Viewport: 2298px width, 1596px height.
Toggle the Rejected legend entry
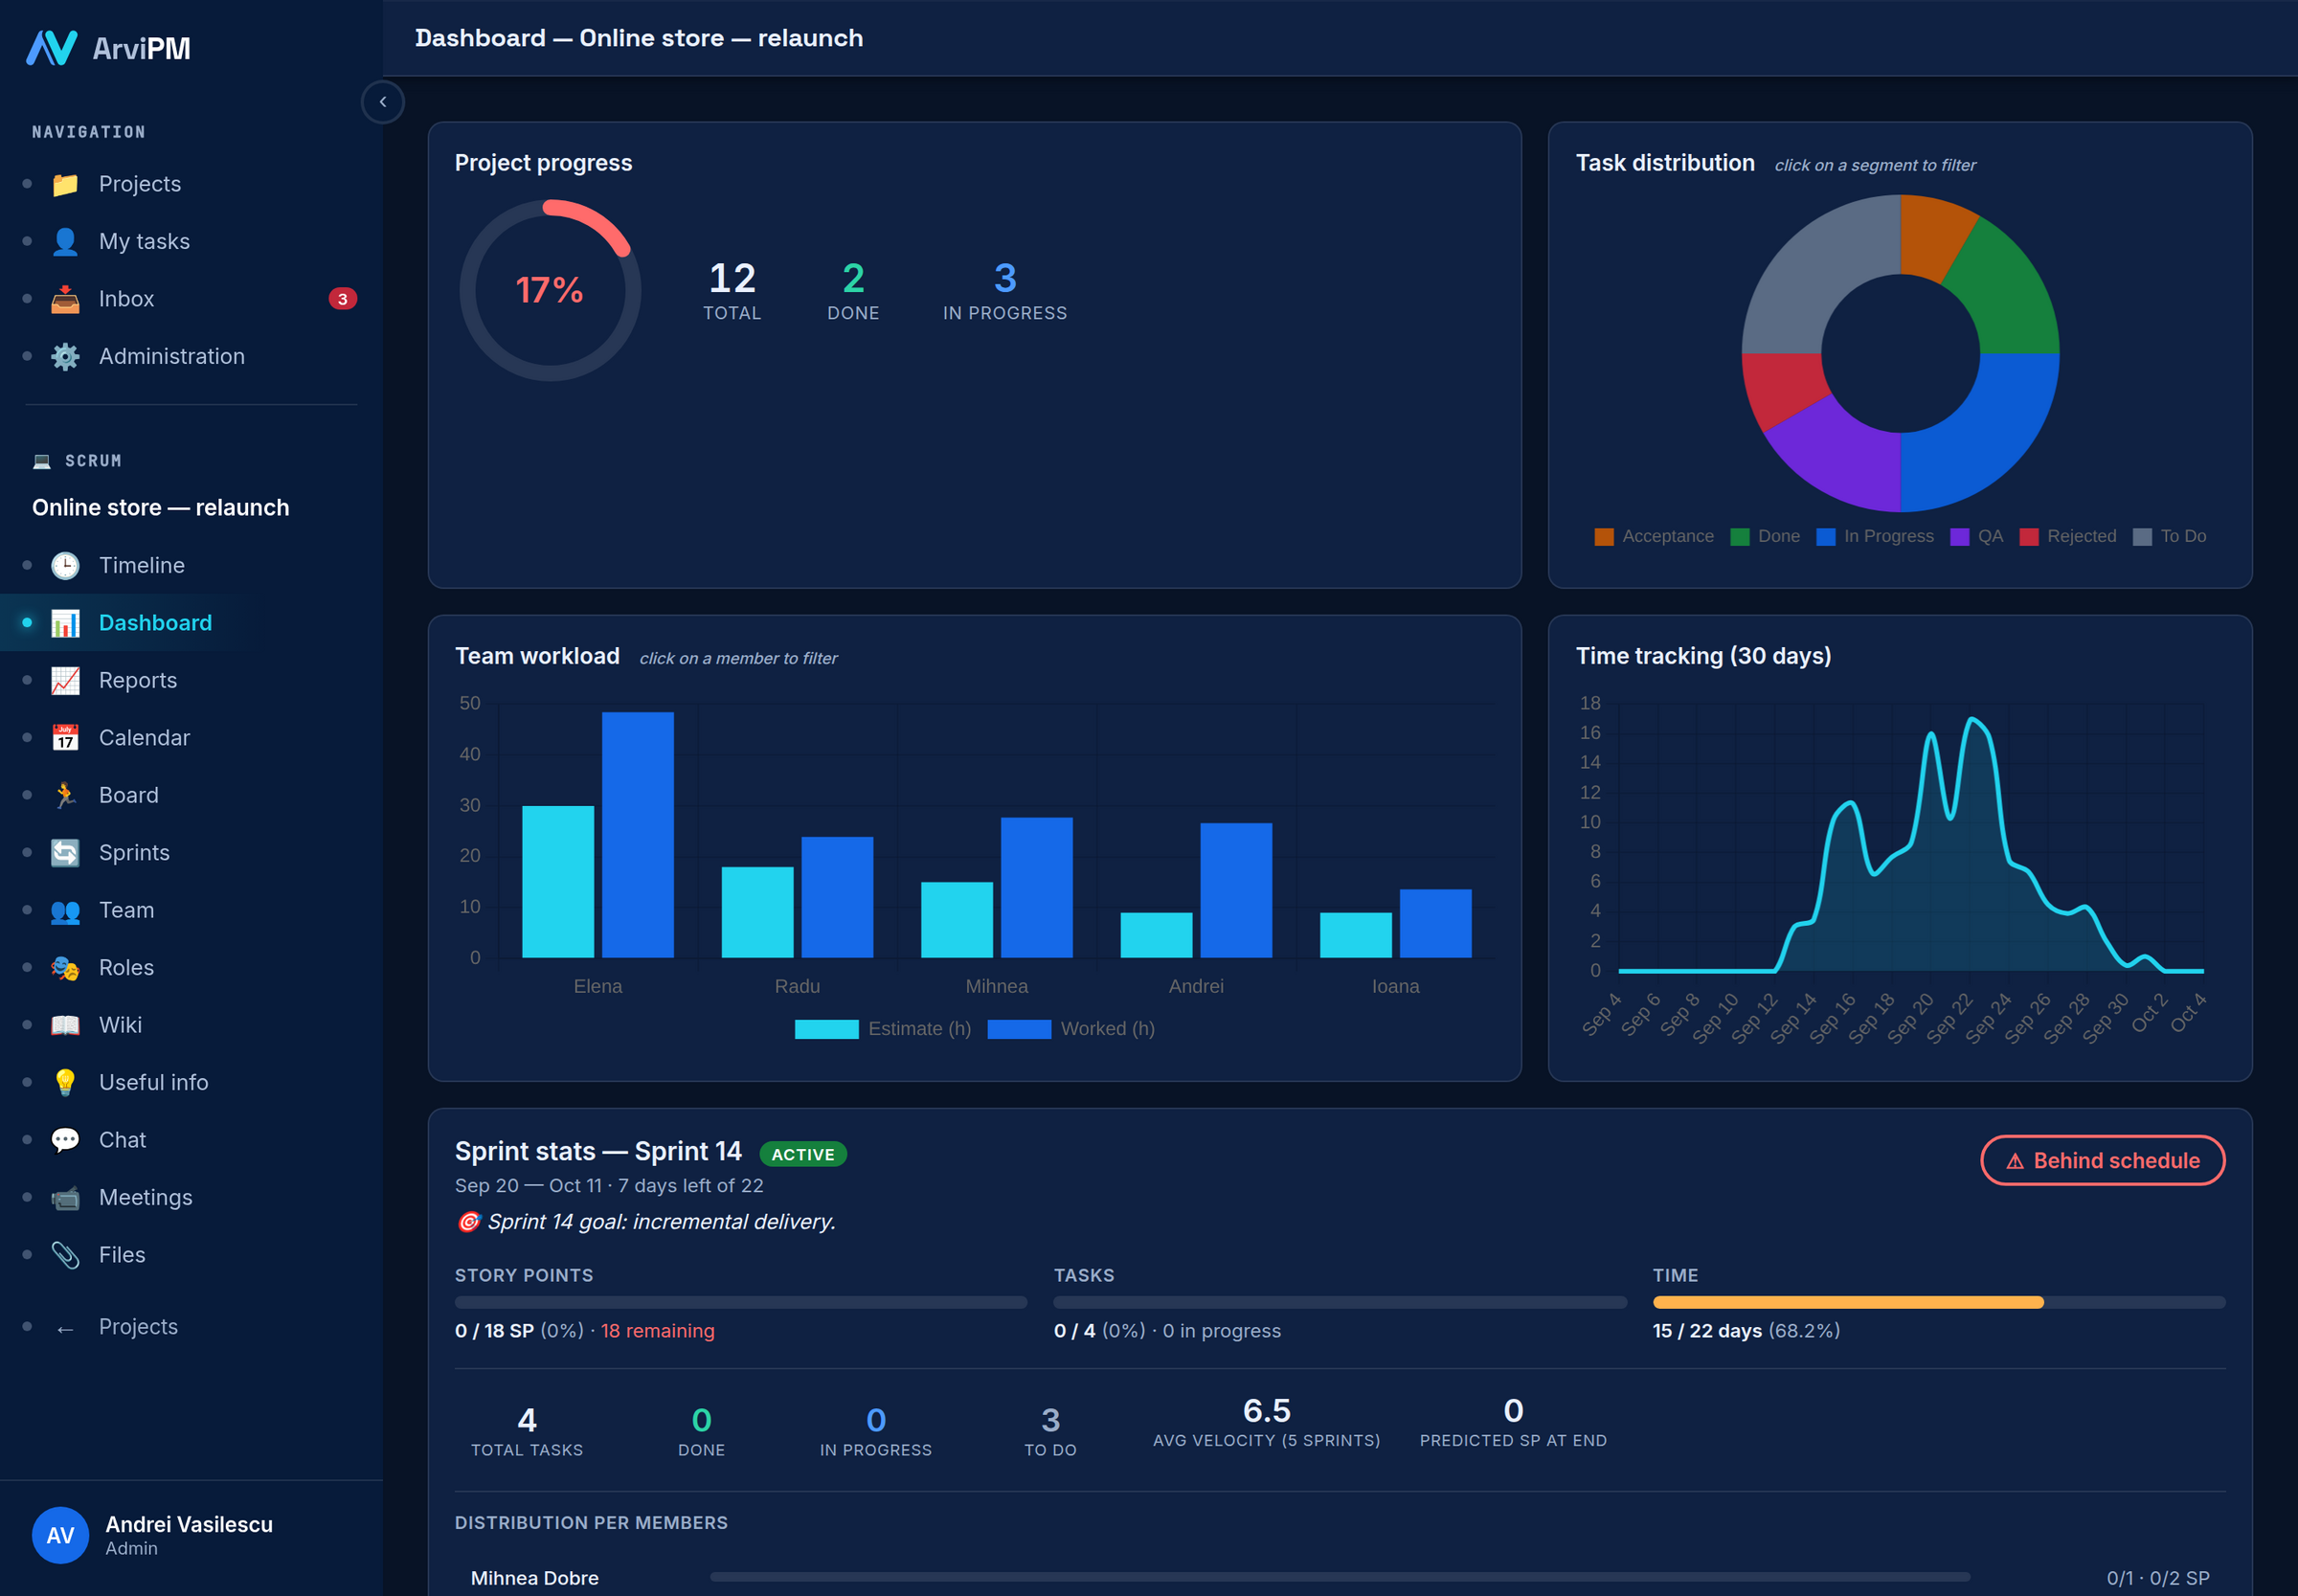tap(2068, 536)
